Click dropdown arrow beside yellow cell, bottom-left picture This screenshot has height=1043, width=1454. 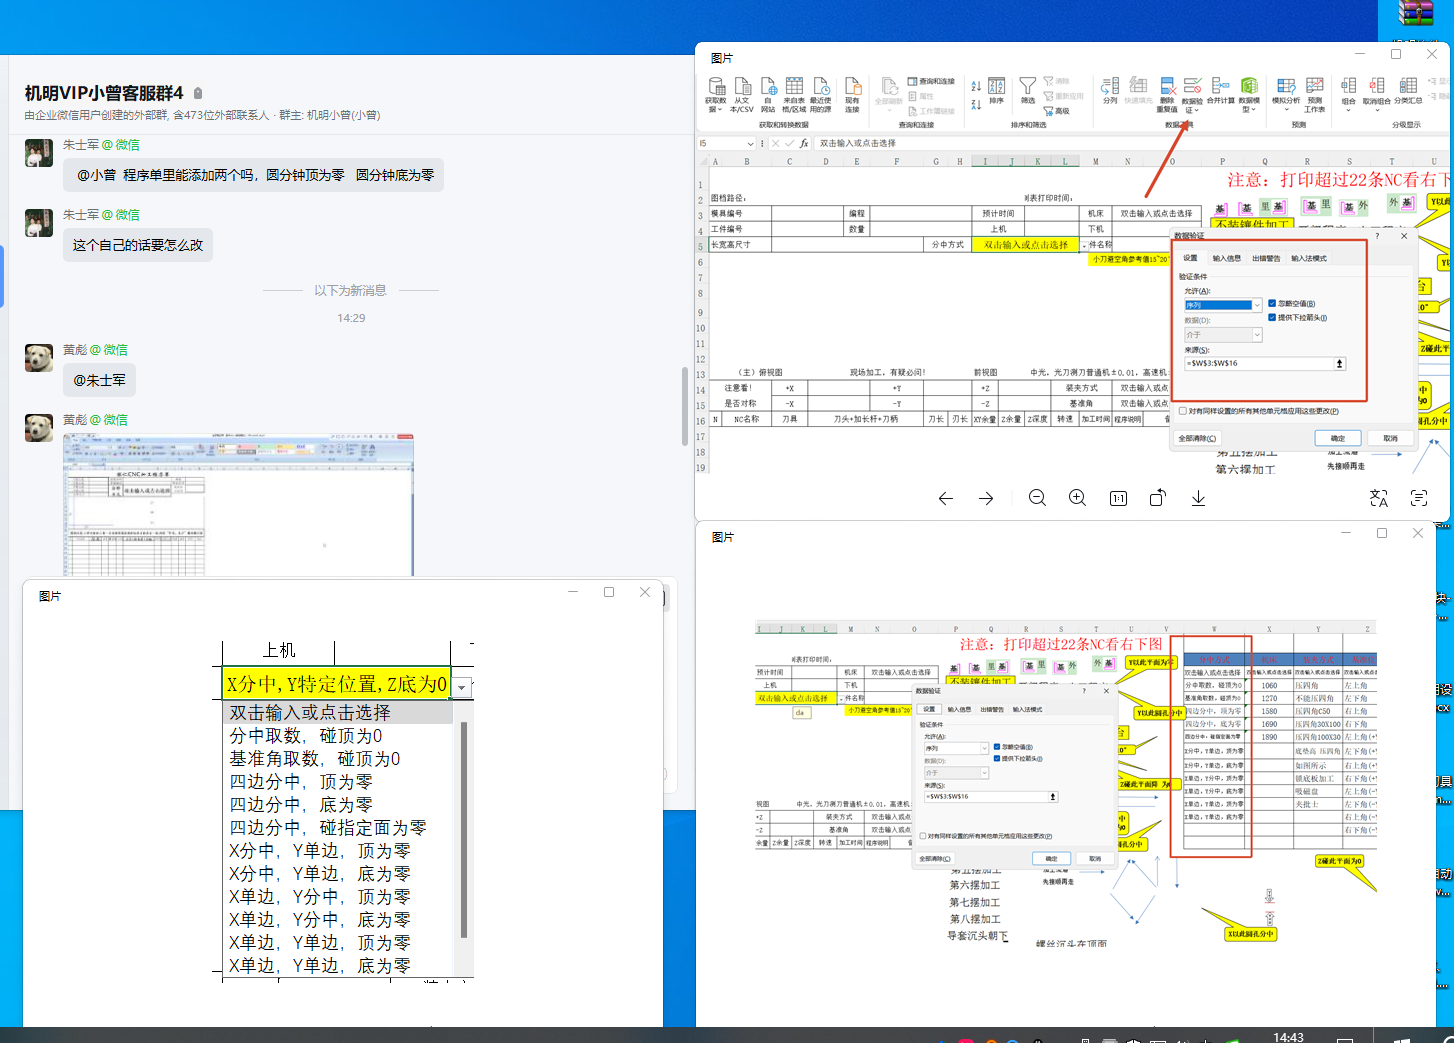(x=462, y=687)
